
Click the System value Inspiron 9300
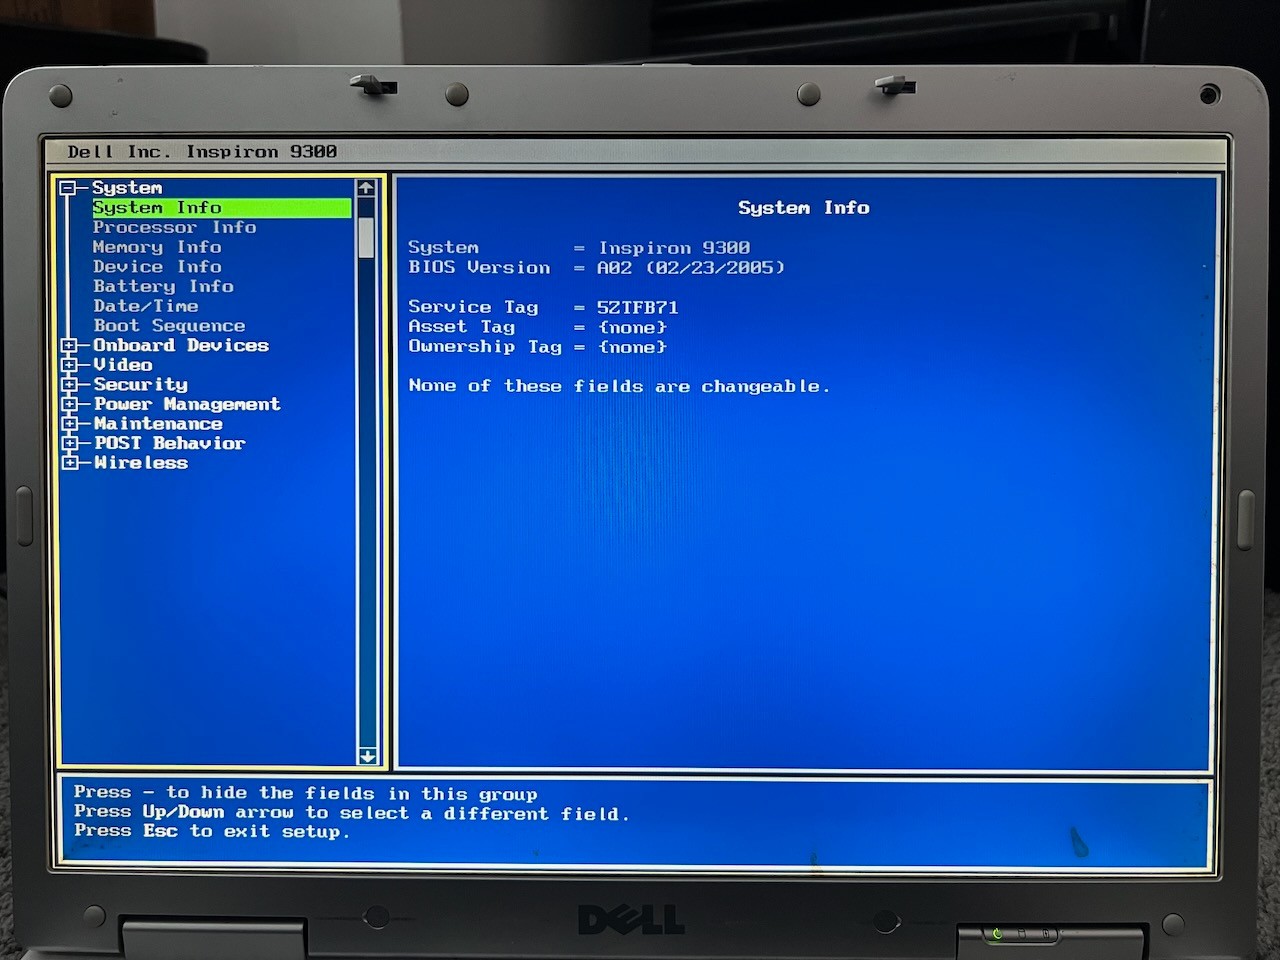[x=674, y=248]
